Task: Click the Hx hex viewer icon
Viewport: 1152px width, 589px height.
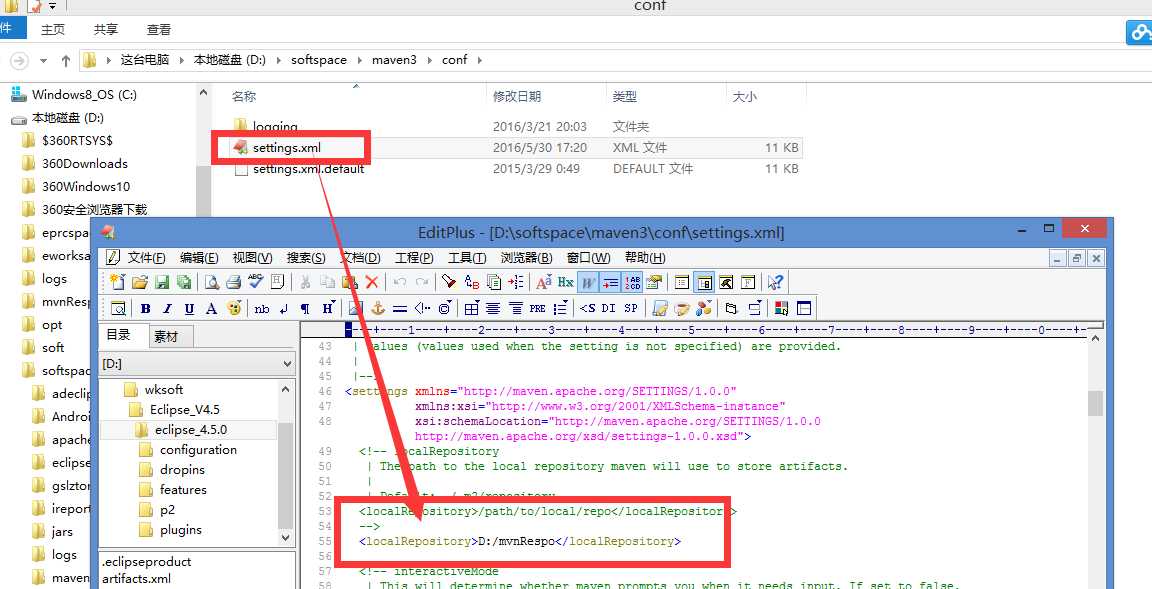Action: pyautogui.click(x=566, y=282)
